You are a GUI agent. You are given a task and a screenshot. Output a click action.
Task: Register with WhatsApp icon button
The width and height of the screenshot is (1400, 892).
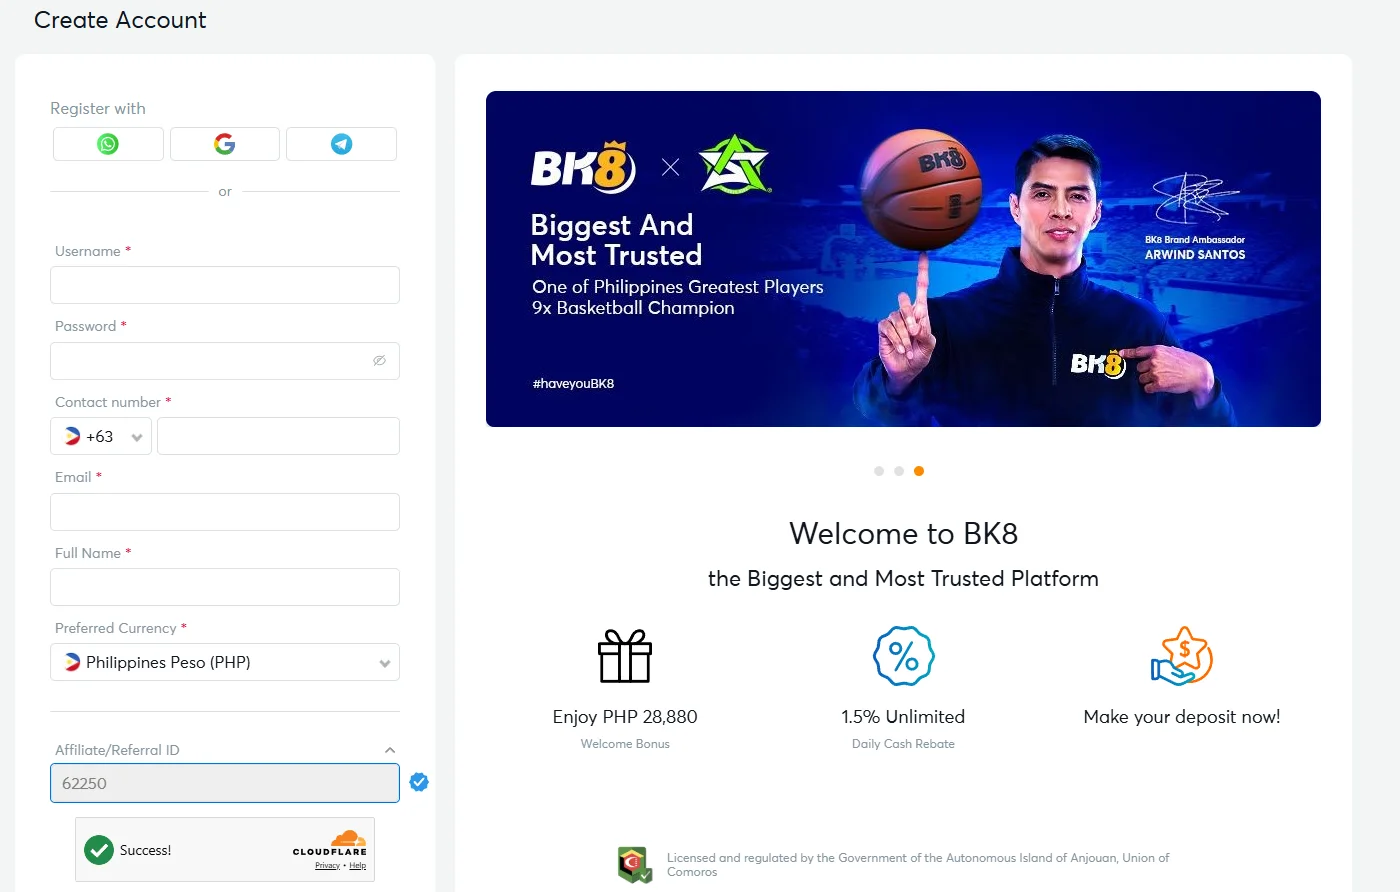[108, 144]
